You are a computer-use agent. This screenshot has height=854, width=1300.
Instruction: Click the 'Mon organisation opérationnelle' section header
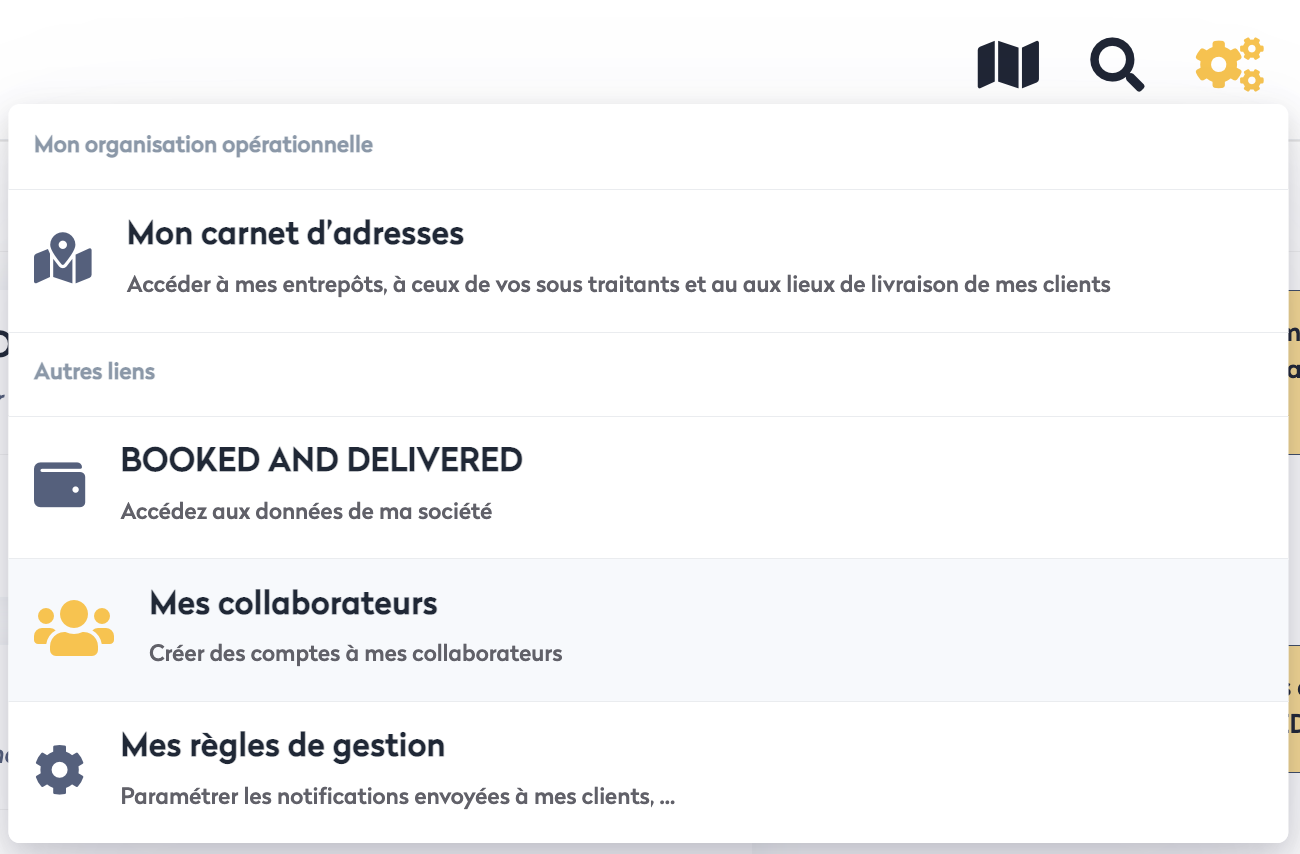click(203, 145)
